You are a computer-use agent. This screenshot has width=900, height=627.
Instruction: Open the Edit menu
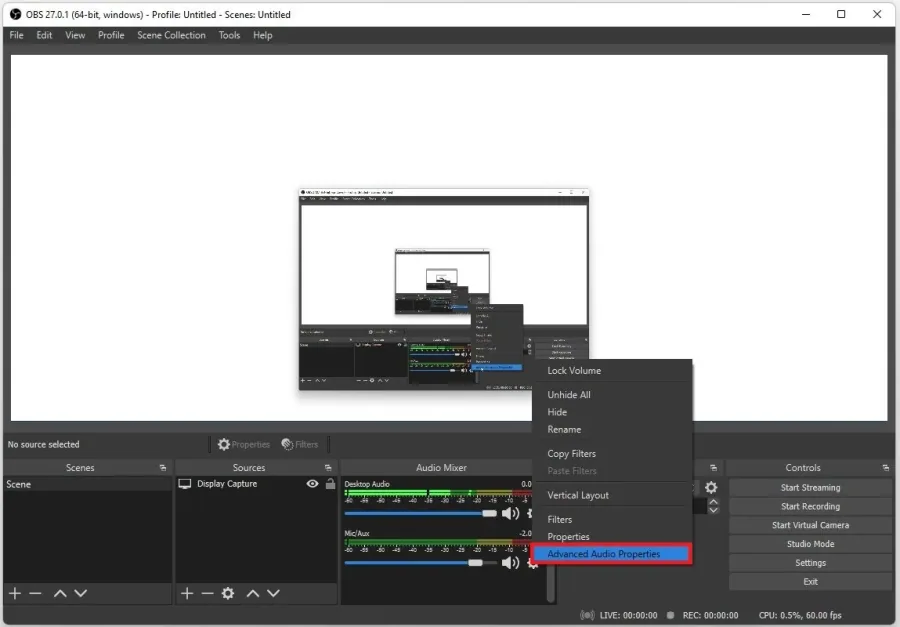pos(44,35)
